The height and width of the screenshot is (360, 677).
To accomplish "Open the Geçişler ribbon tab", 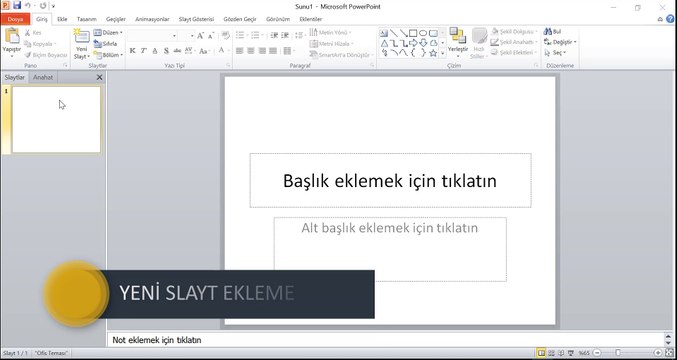I will (x=116, y=19).
